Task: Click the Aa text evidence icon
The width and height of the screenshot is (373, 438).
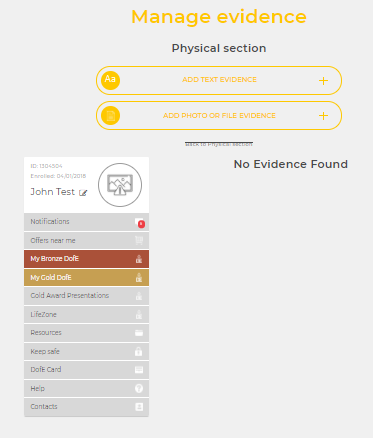Action: point(110,80)
